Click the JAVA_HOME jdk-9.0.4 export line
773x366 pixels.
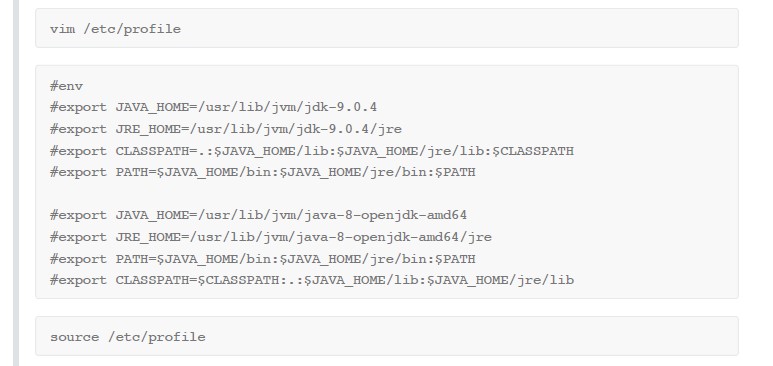pyautogui.click(x=213, y=108)
